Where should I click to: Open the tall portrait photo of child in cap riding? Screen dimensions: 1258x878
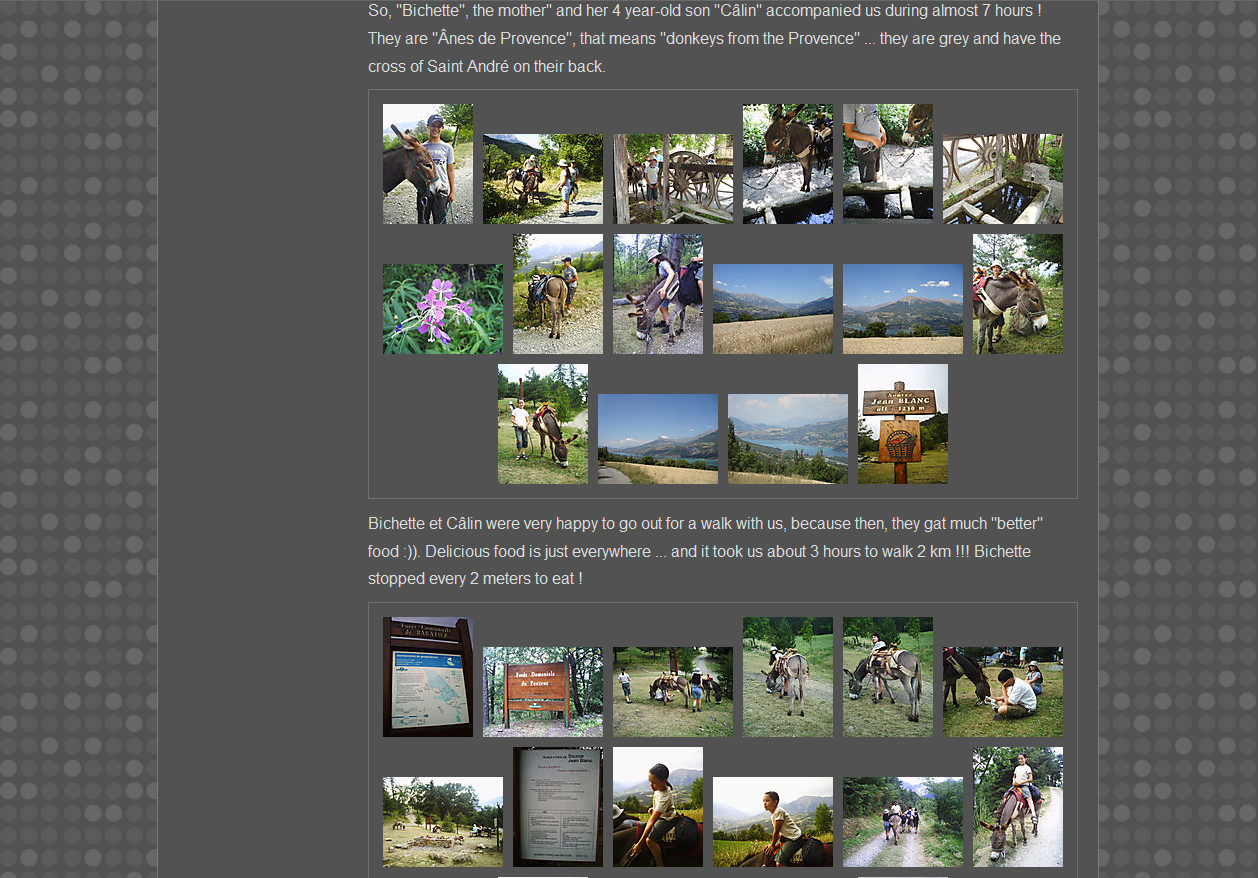pos(657,807)
